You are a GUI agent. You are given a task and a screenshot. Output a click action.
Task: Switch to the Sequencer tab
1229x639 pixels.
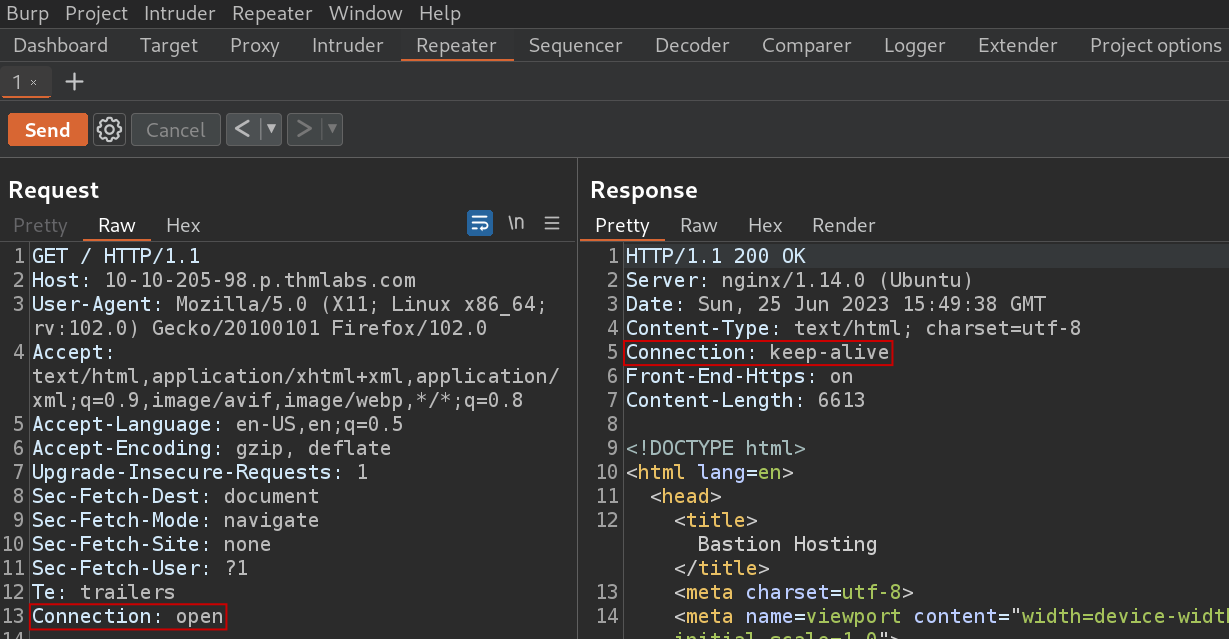pos(576,45)
